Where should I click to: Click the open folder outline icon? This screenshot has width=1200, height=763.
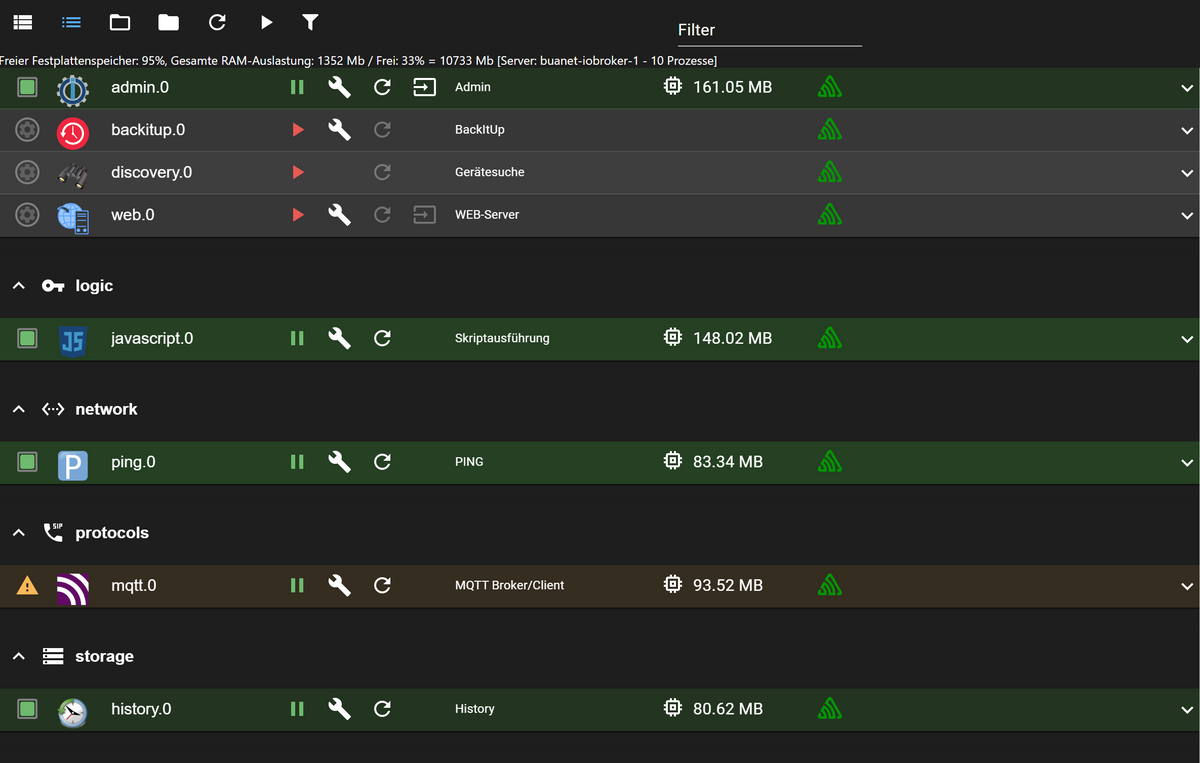coord(120,22)
